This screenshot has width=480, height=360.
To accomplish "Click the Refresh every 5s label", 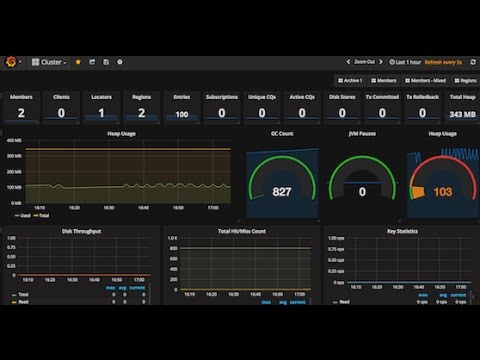I will 443,62.
